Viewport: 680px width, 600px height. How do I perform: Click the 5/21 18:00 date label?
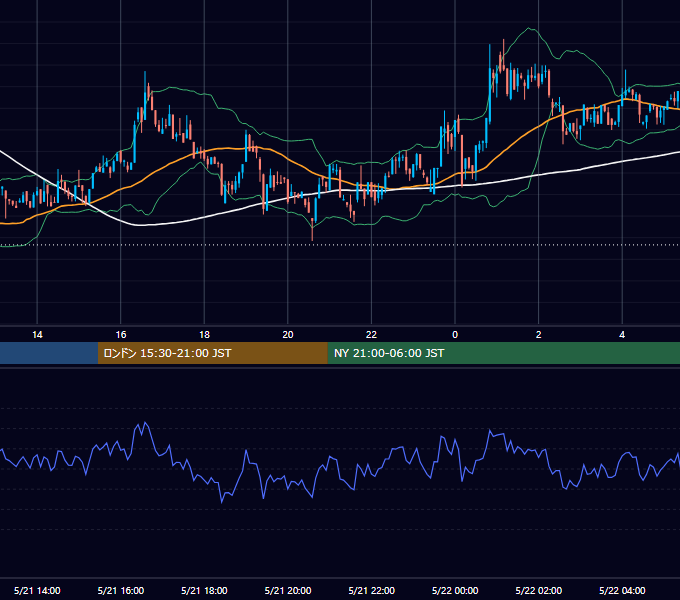click(204, 590)
